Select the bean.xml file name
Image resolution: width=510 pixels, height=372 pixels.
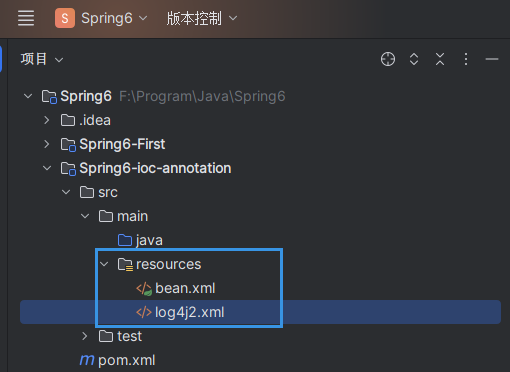coord(185,288)
